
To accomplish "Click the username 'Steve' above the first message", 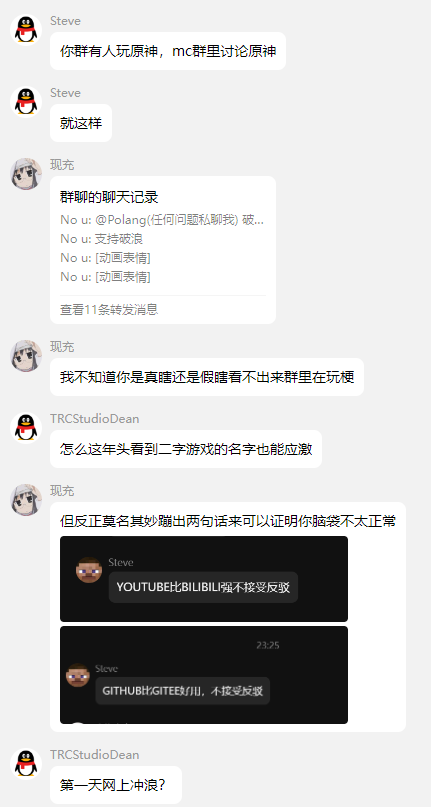I will (x=65, y=21).
